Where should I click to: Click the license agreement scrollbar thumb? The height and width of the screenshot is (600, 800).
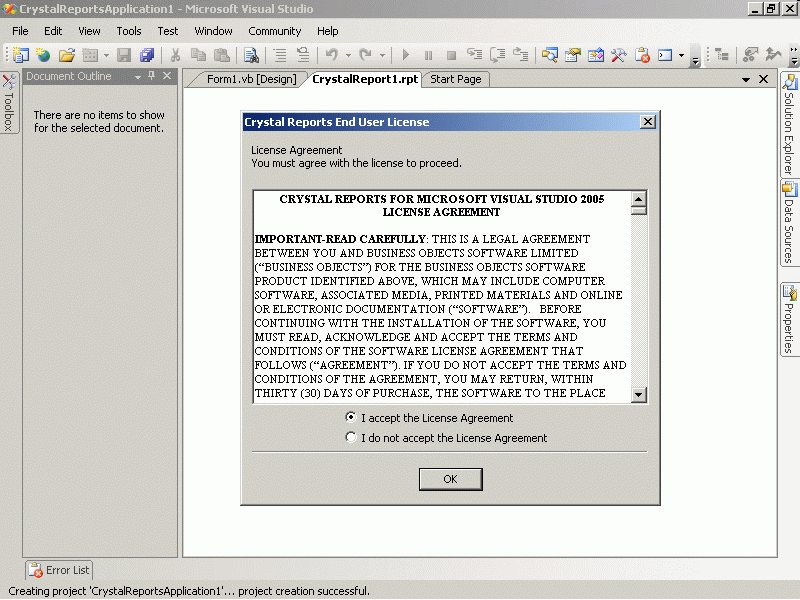click(639, 210)
